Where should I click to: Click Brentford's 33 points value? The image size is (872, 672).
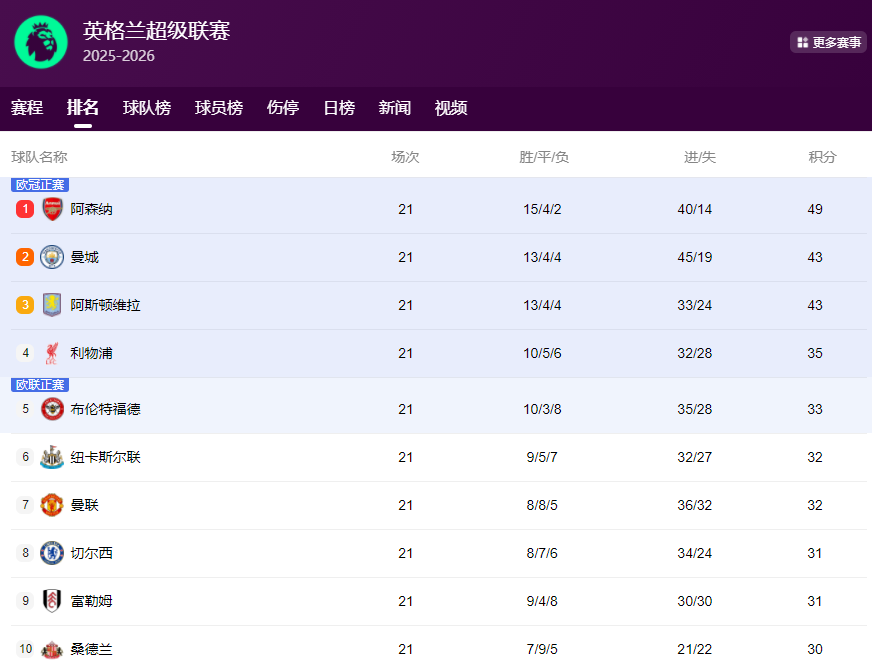pos(815,409)
